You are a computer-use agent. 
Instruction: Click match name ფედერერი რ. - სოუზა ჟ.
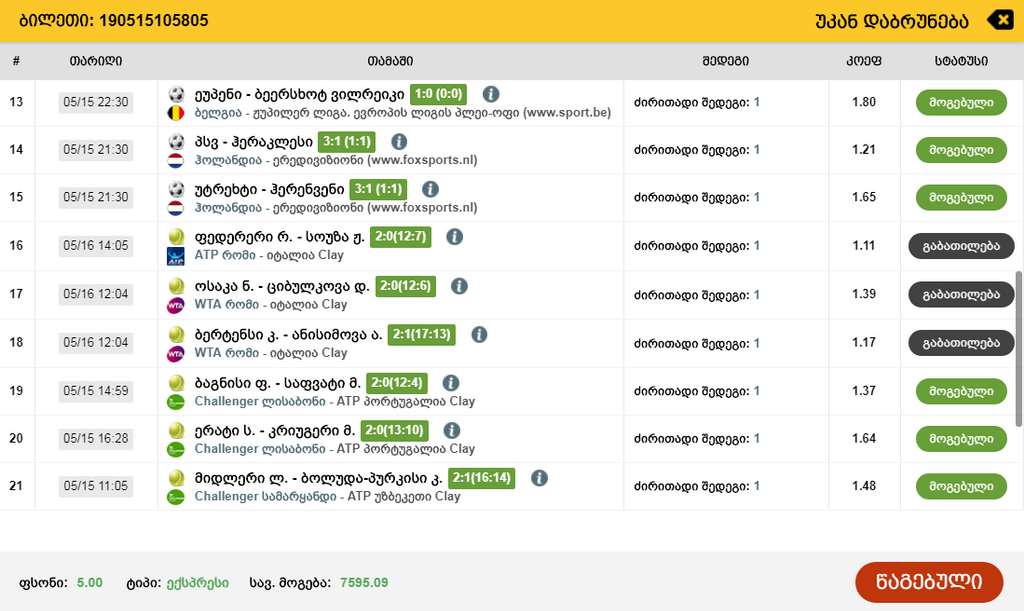coord(280,237)
